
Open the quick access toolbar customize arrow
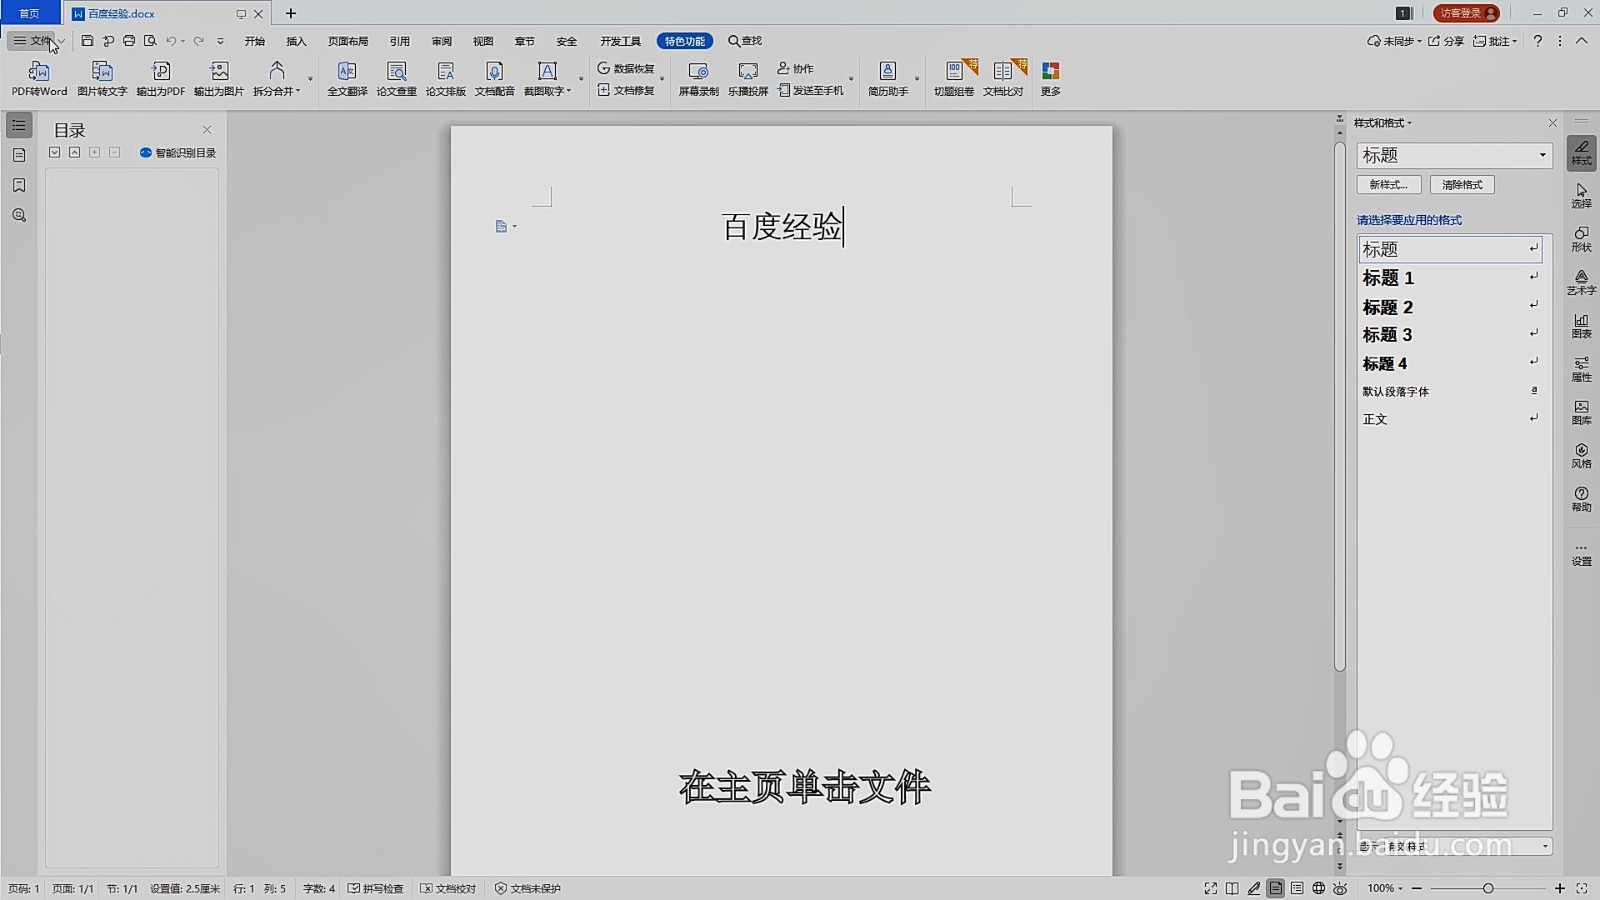coord(220,41)
